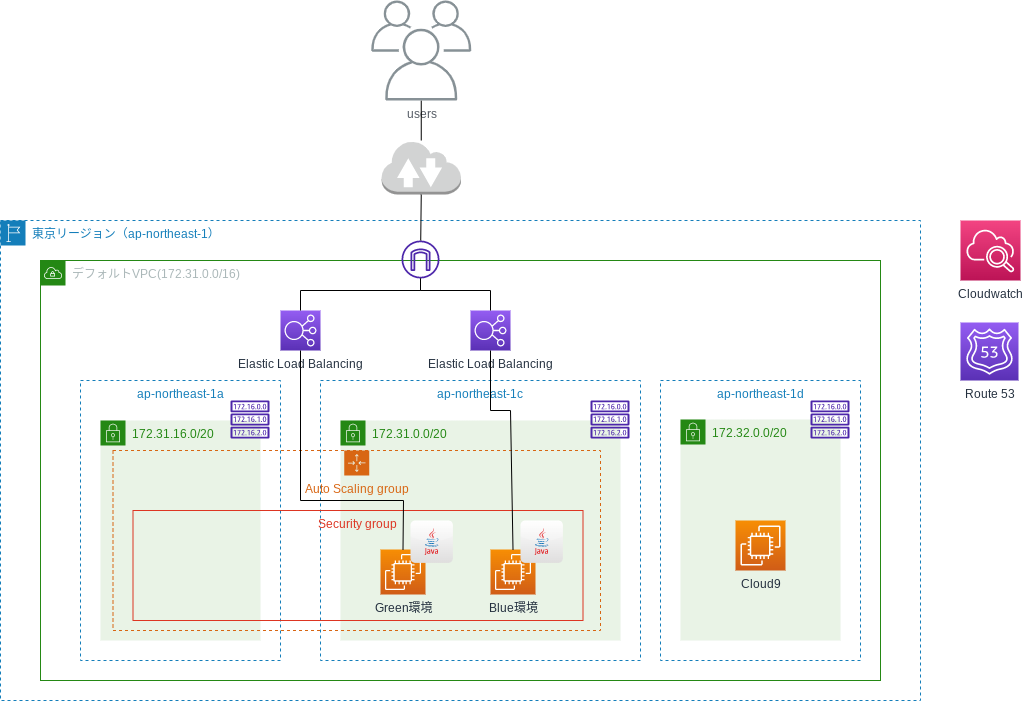Select the Cloud9 instance icon
The image size is (1024, 701).
click(x=760, y=545)
